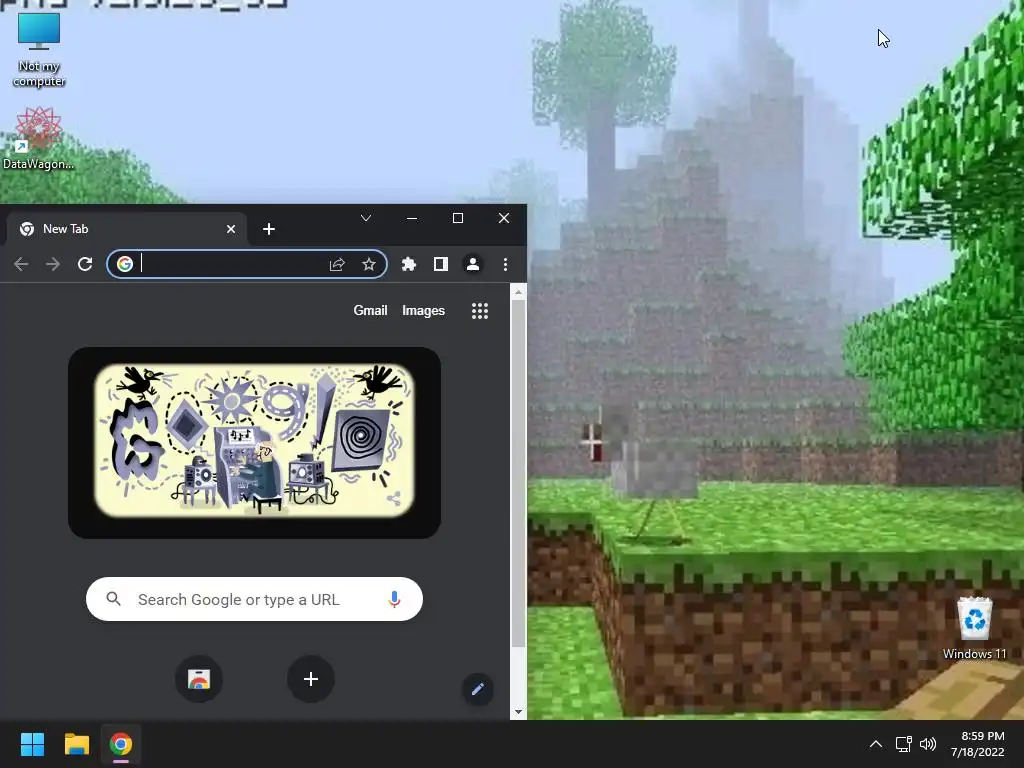Open the Images link

click(x=423, y=311)
